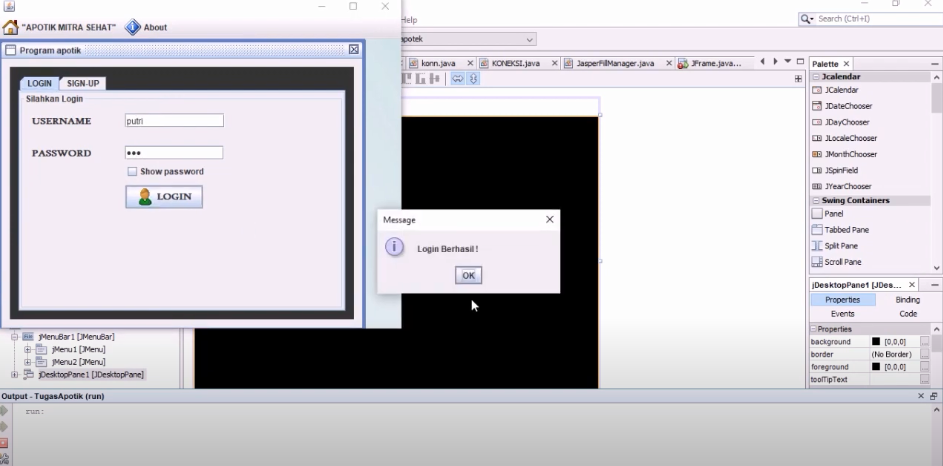Click the home icon beside APOTIK MITRA SEHAT
The width and height of the screenshot is (943, 466).
click(x=10, y=28)
